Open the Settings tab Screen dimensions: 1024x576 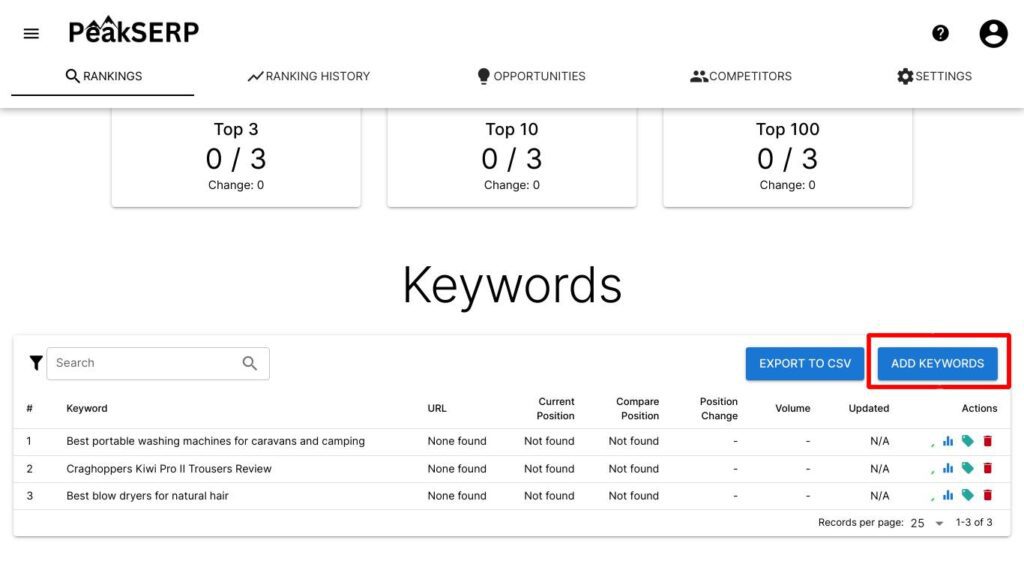934,76
